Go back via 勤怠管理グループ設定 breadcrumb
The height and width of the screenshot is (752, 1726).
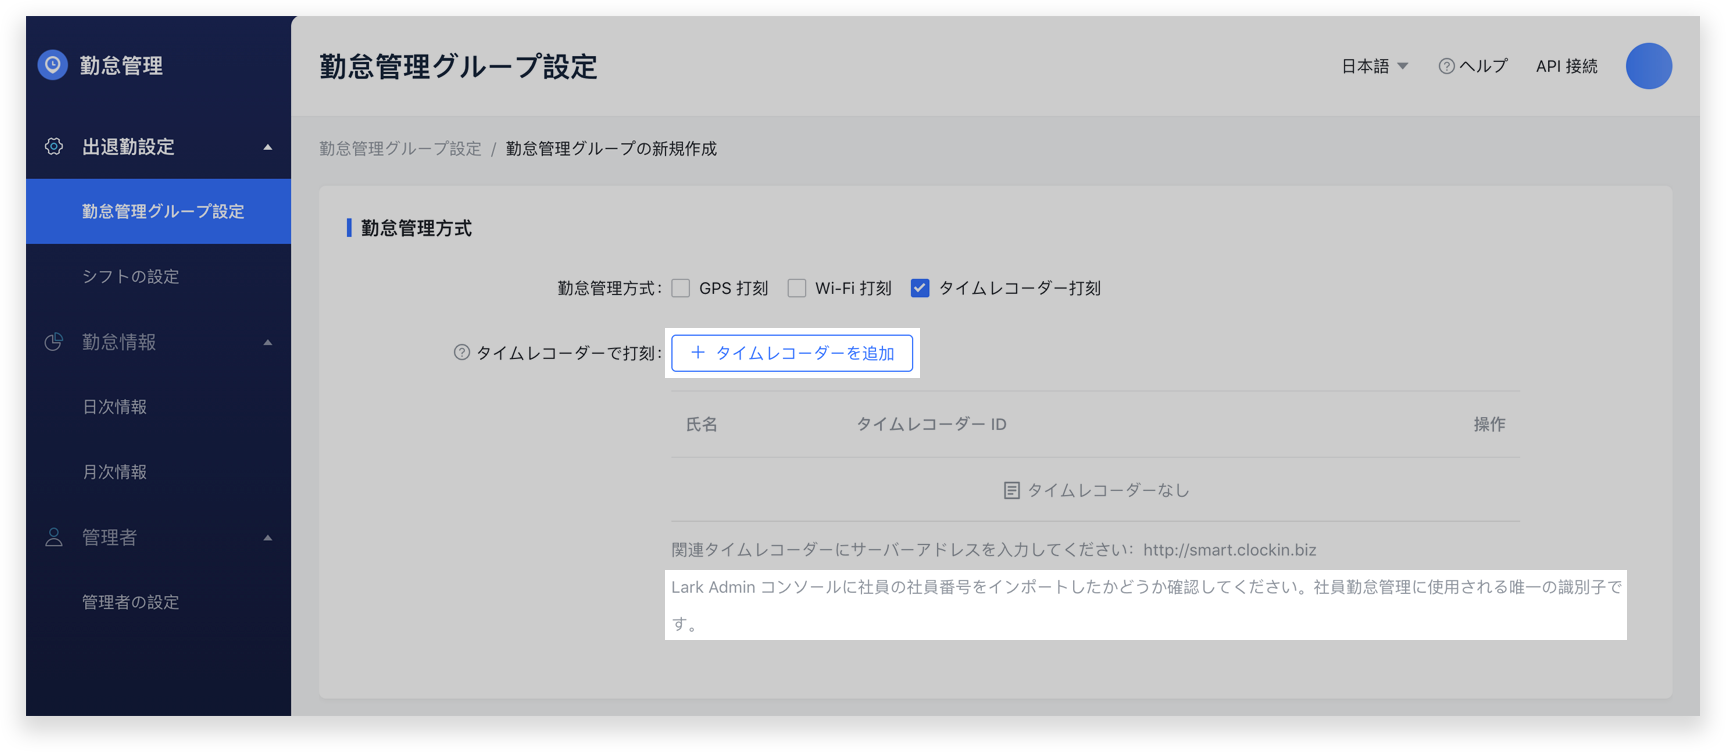point(400,149)
